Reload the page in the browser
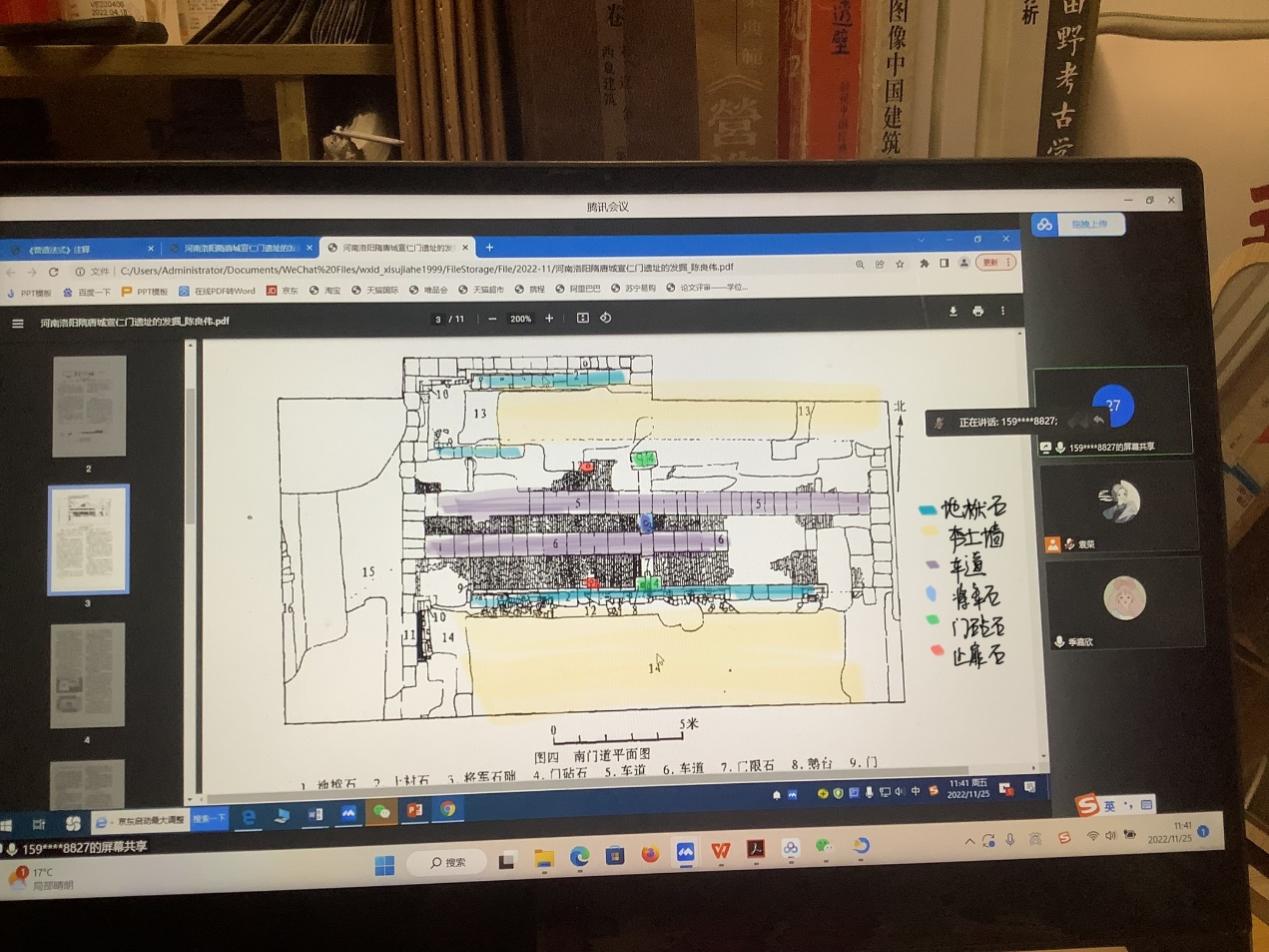This screenshot has width=1269, height=952. (53, 272)
